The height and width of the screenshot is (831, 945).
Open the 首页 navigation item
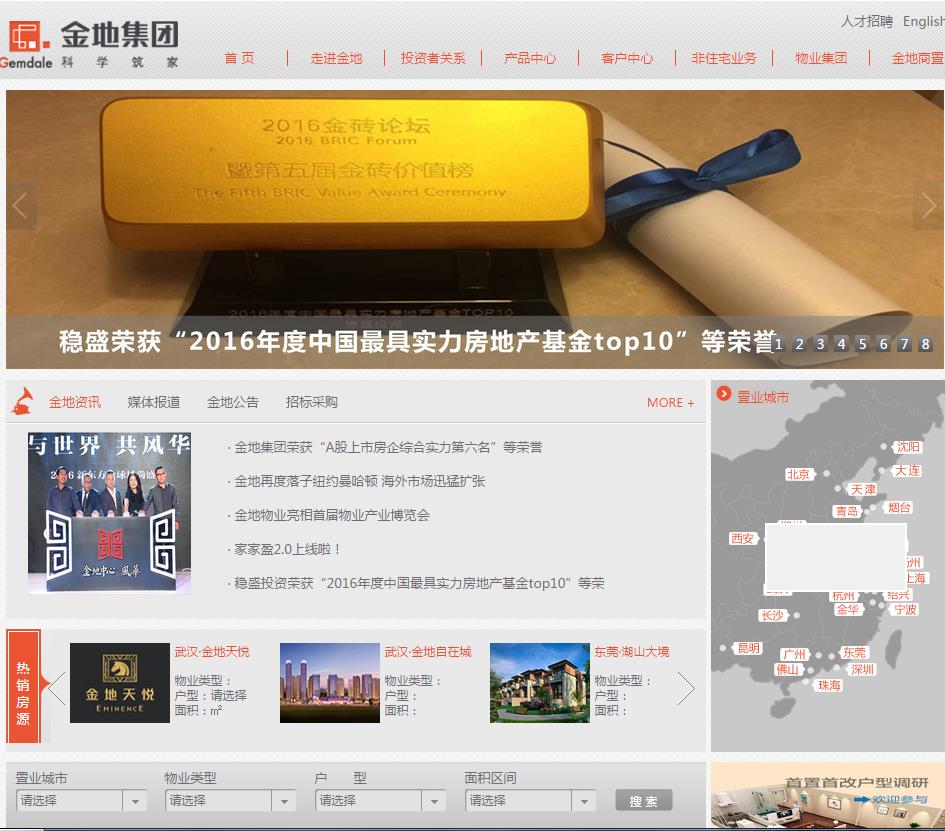point(239,58)
